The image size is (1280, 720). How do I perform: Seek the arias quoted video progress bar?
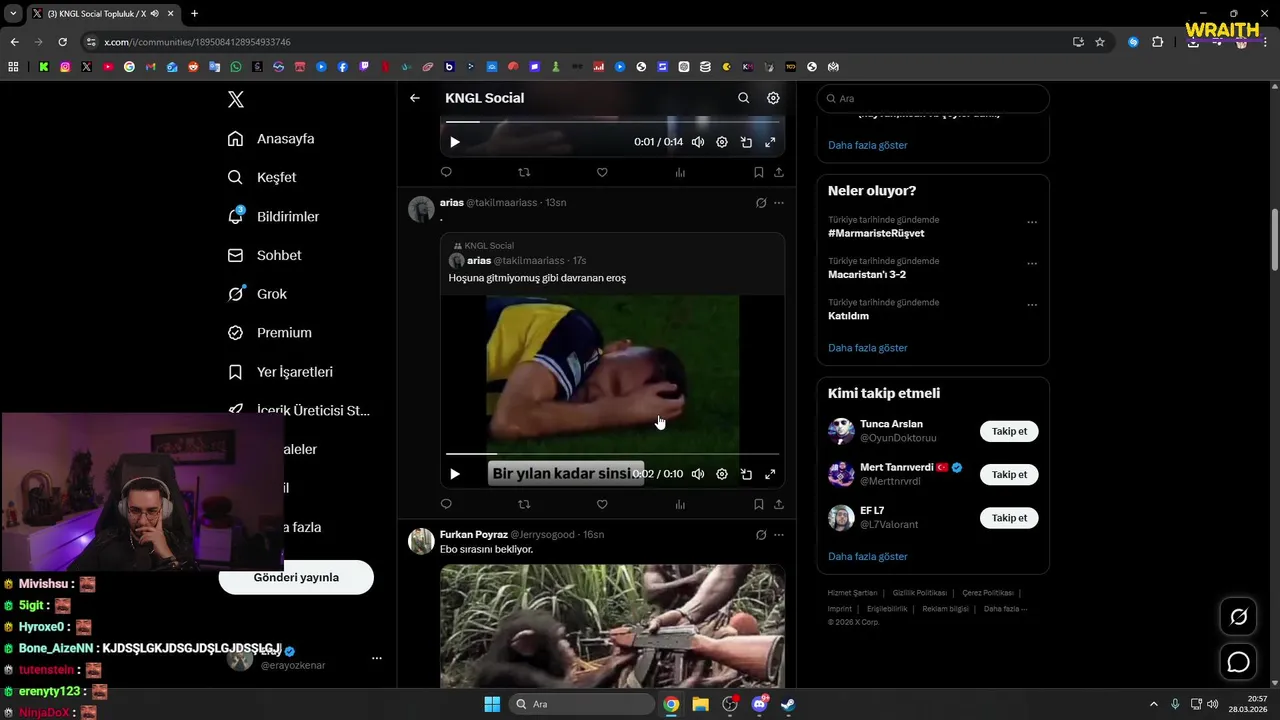point(612,454)
